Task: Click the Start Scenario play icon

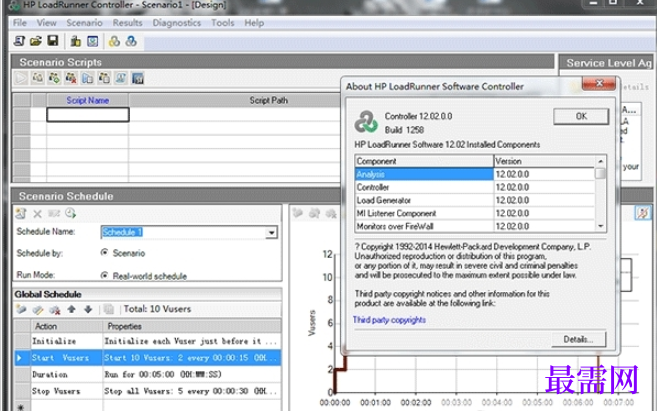Action: point(21,78)
